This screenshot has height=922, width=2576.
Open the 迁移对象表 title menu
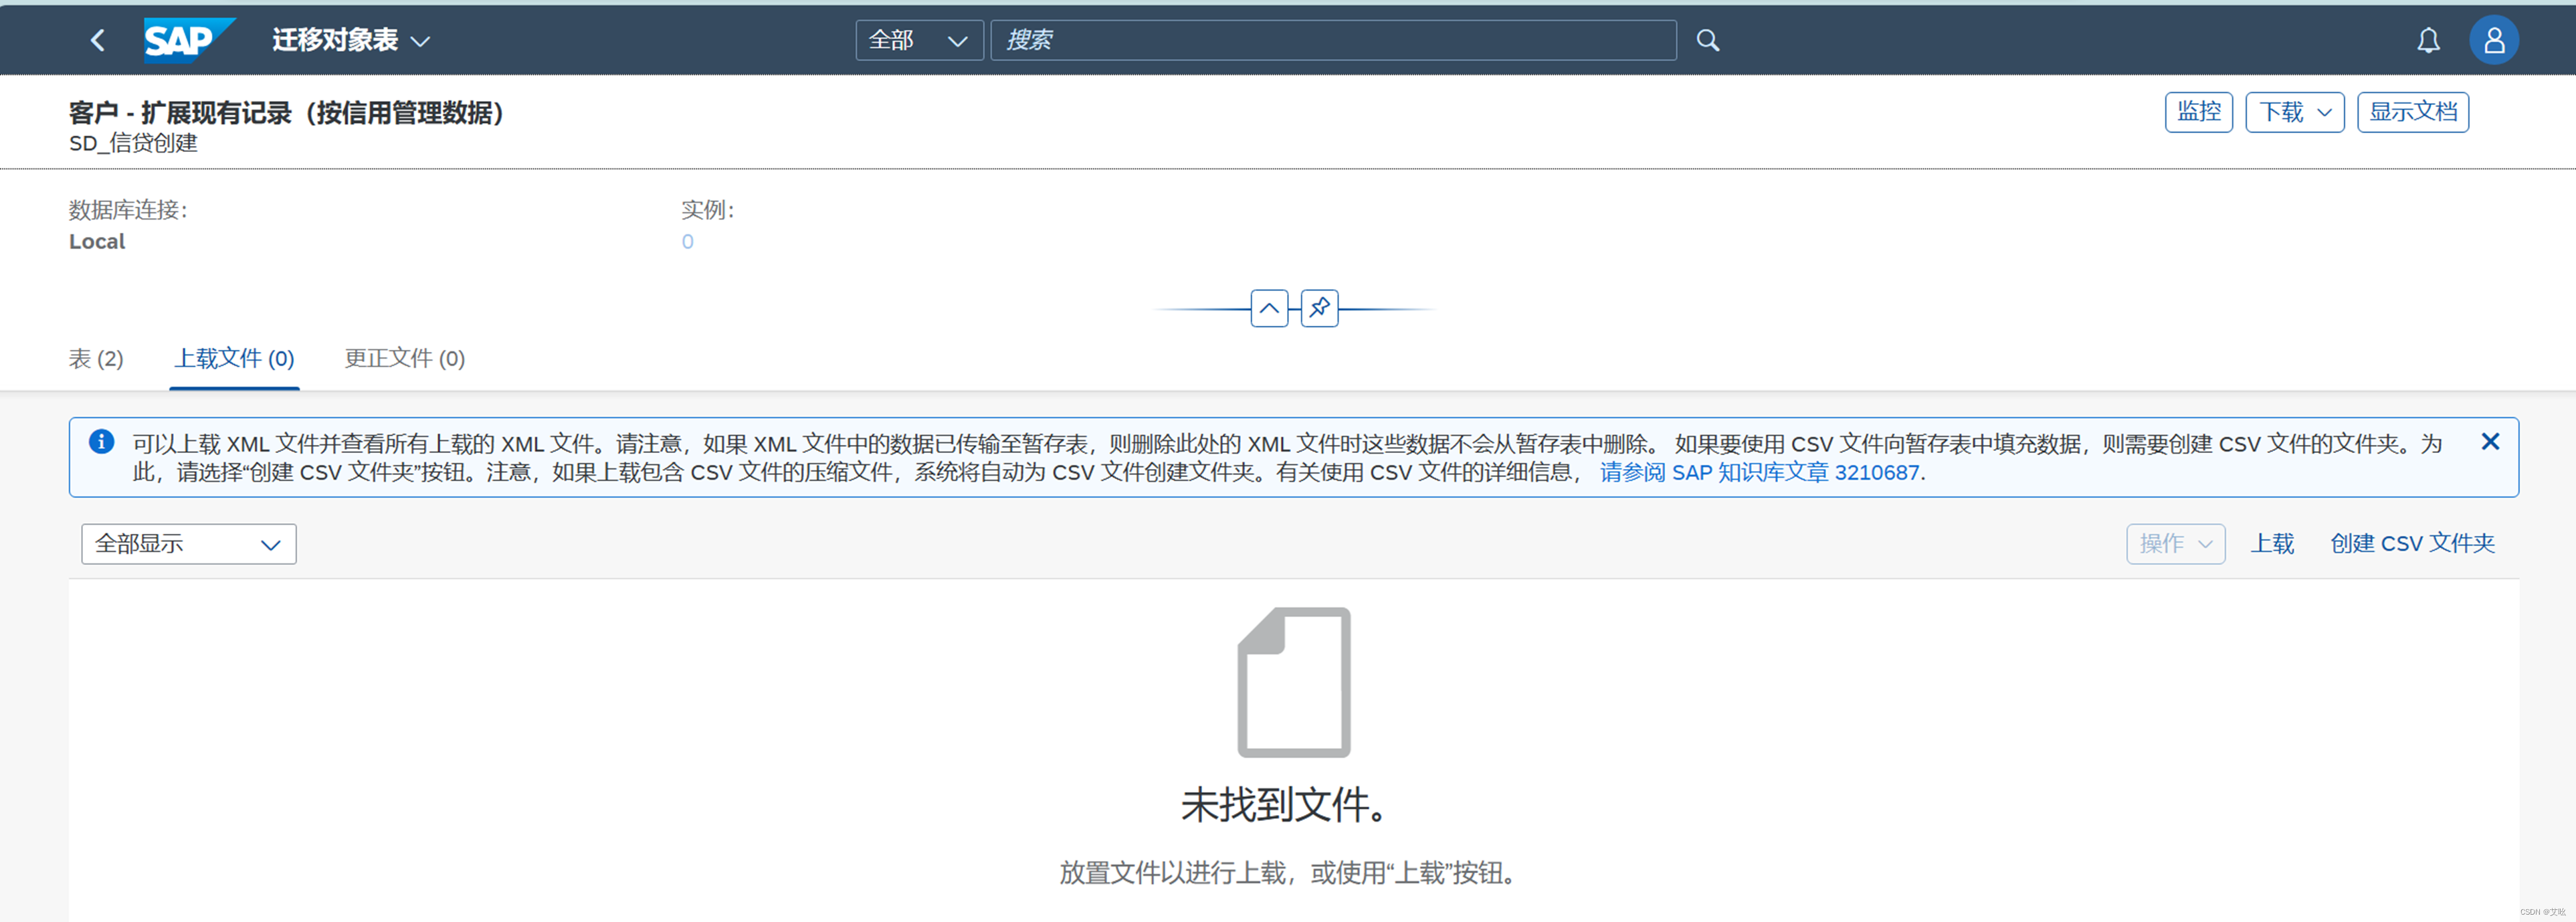[351, 40]
